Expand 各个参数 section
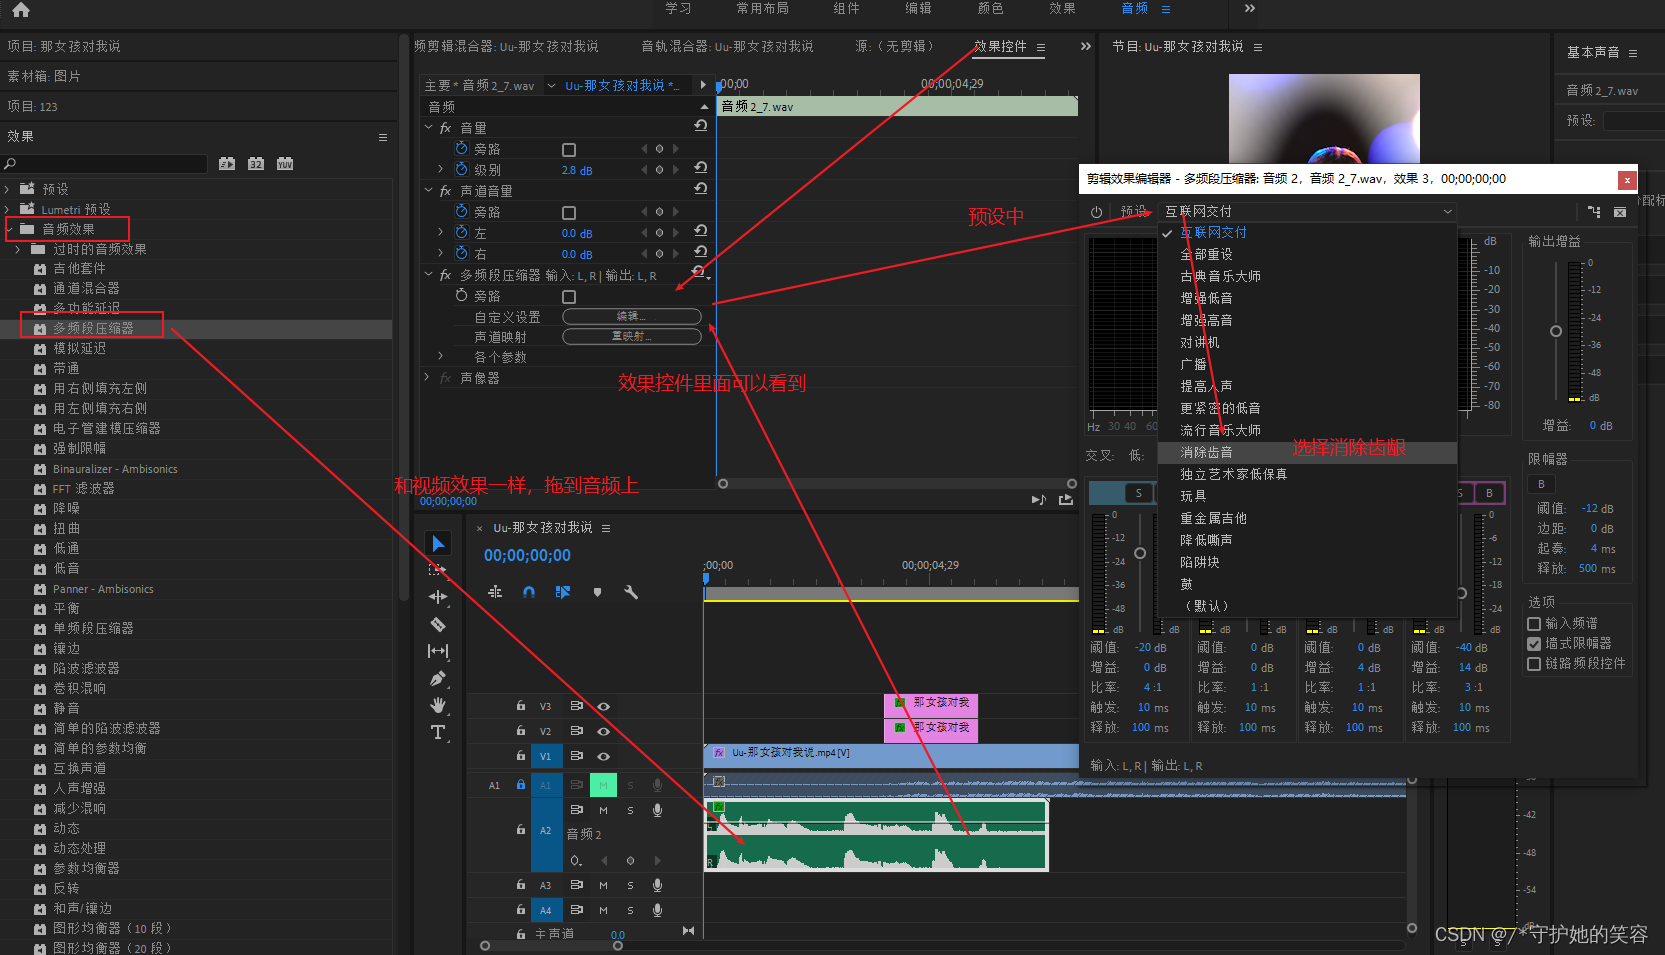The width and height of the screenshot is (1665, 955). [x=440, y=356]
